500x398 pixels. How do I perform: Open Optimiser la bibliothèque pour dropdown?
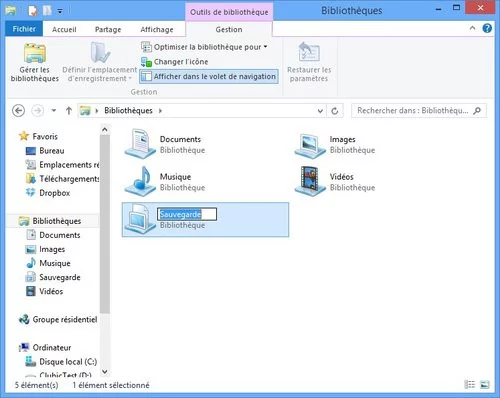pyautogui.click(x=204, y=47)
